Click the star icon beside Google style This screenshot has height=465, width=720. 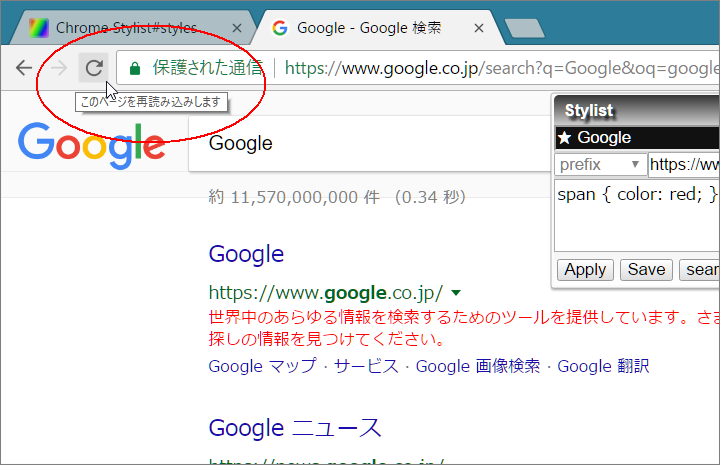click(x=564, y=138)
